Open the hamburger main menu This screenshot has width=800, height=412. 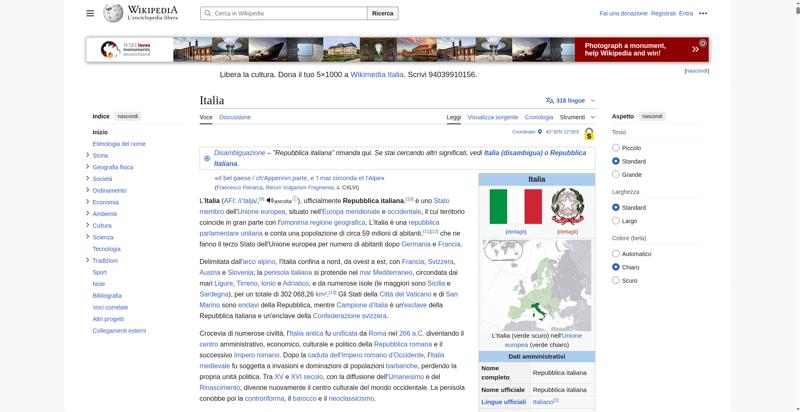click(90, 13)
